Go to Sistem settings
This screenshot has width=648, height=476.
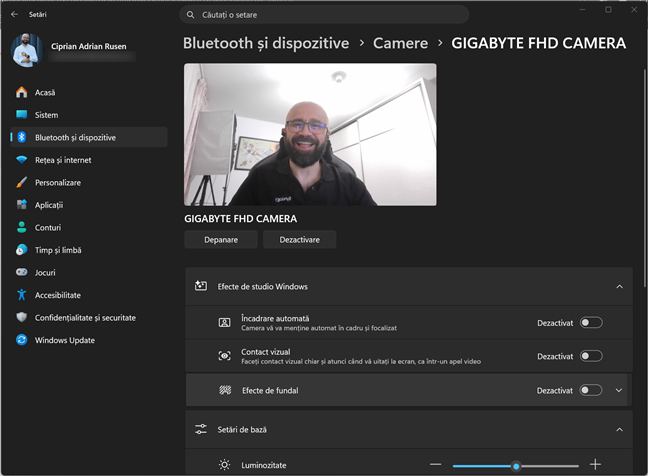pos(89,114)
